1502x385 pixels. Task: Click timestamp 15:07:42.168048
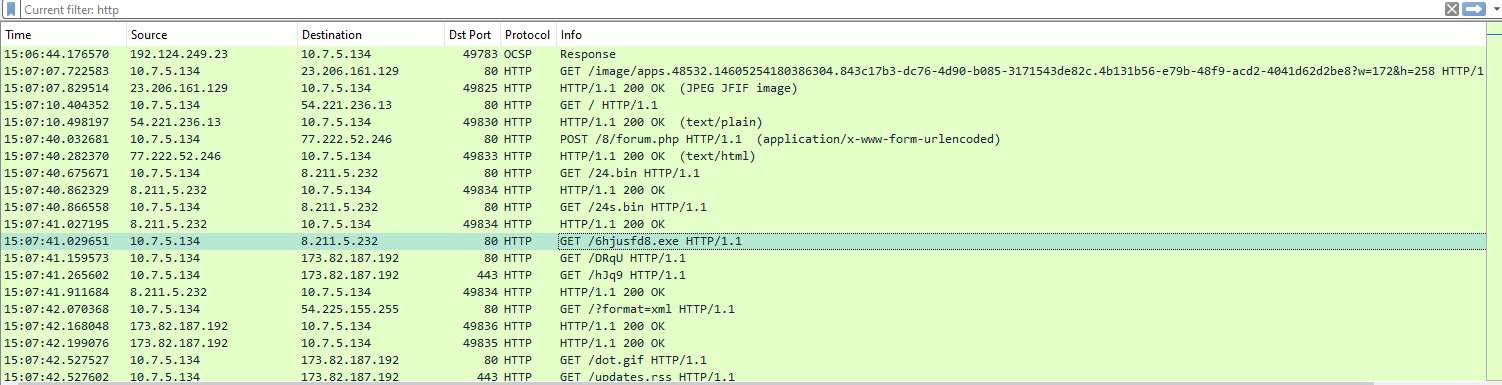click(56, 326)
